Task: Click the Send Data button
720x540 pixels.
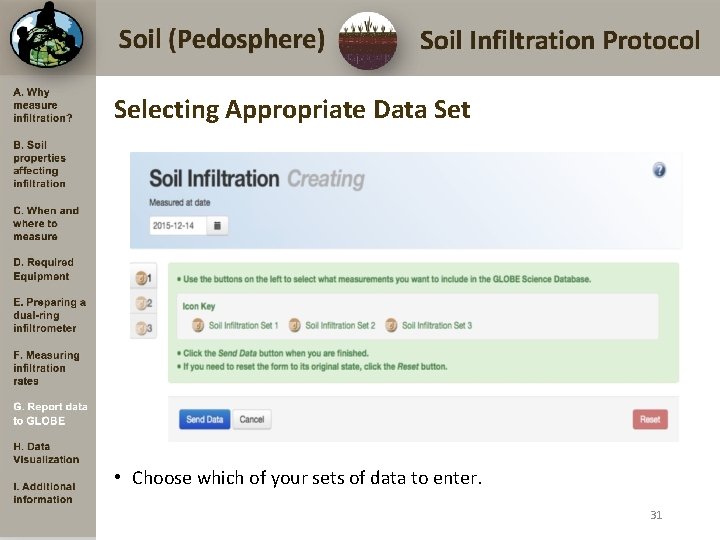Action: (204, 419)
